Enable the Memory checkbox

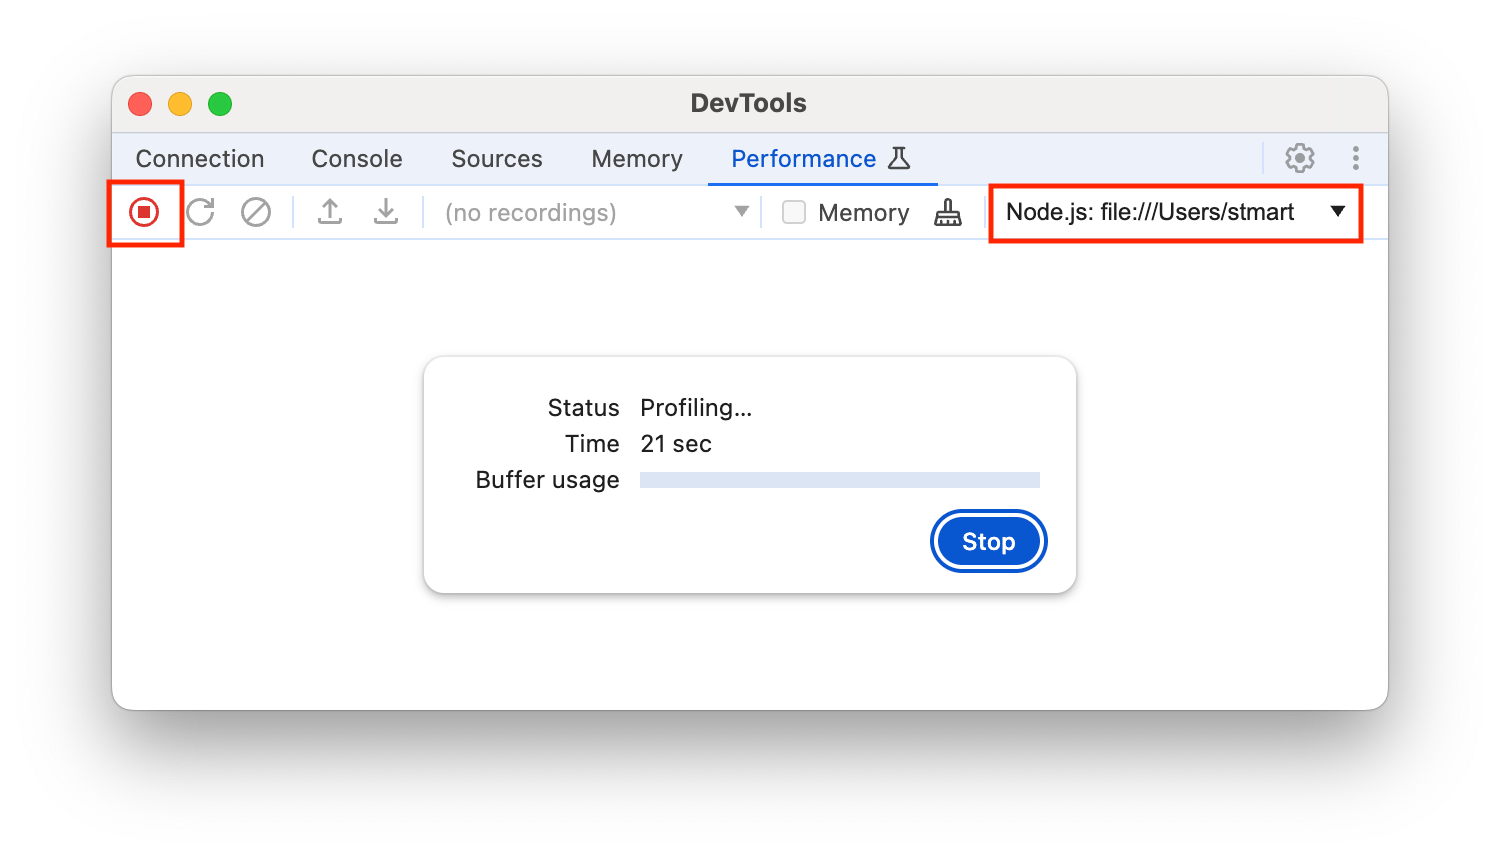click(x=793, y=212)
